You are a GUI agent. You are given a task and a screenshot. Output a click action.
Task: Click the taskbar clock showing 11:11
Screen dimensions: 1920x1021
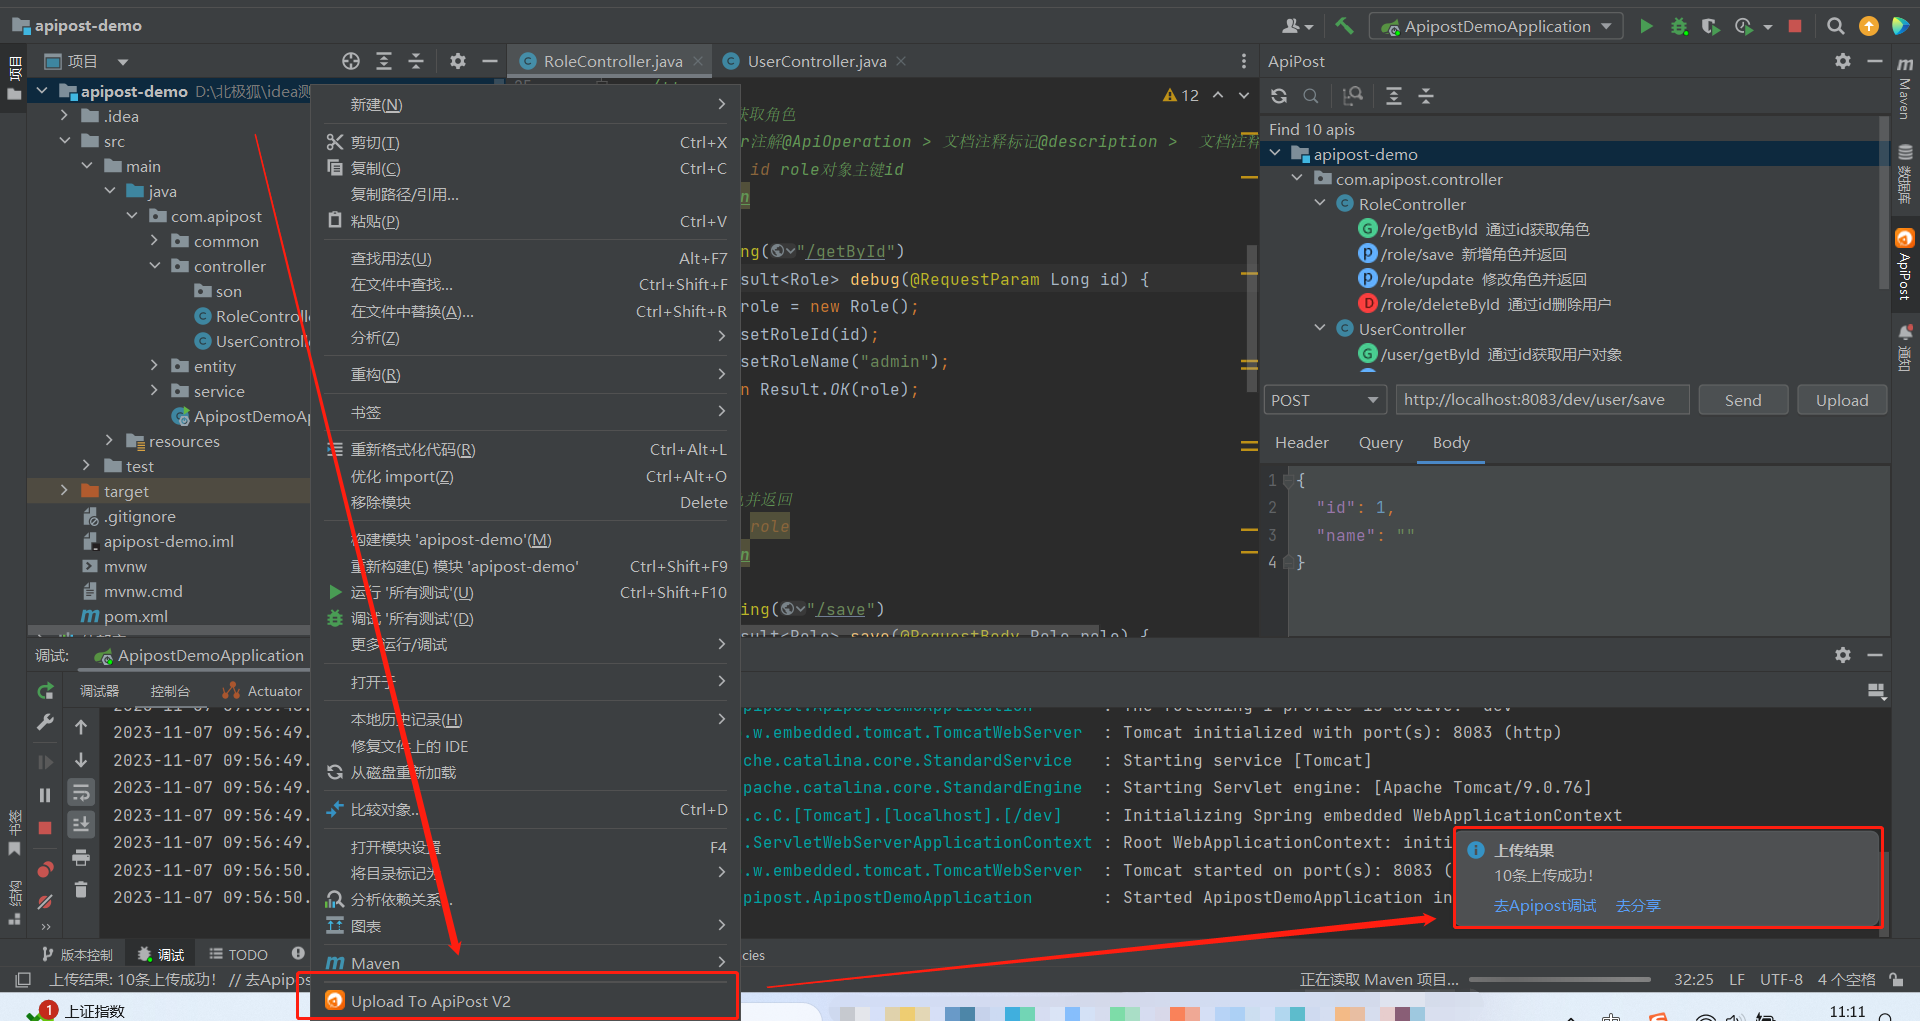click(1847, 1012)
